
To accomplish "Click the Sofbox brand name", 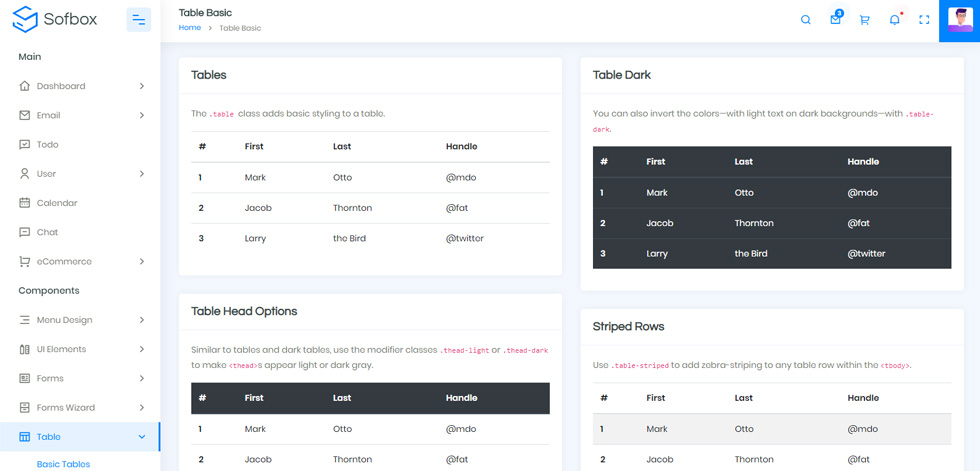I will 71,19.
